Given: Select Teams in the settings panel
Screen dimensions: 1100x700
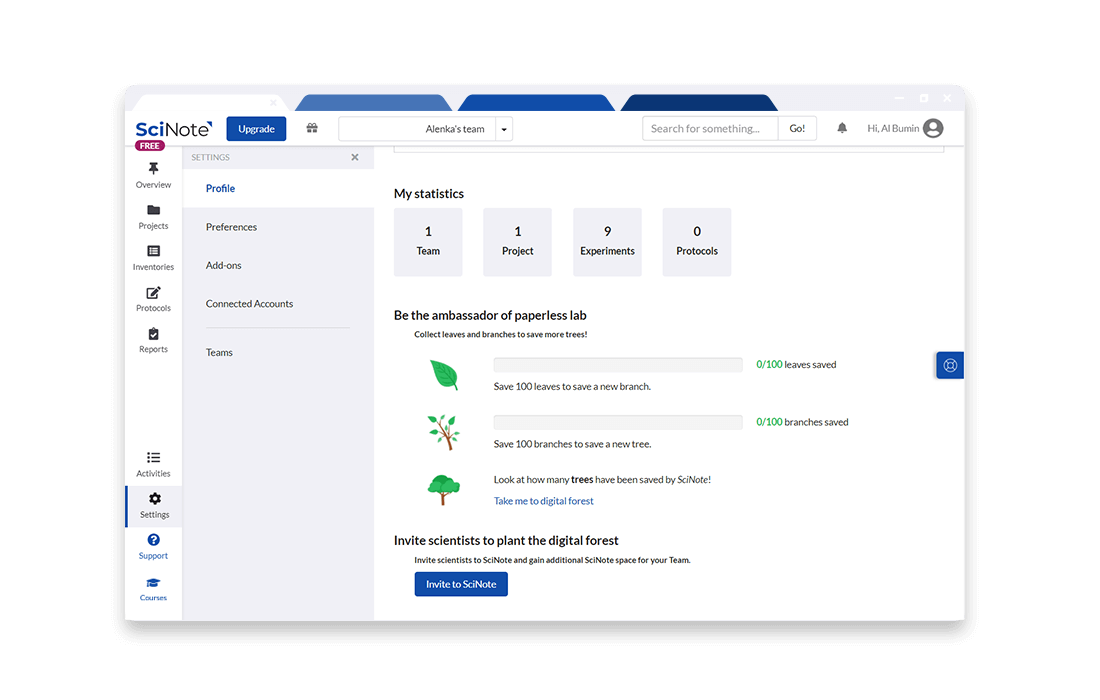Looking at the screenshot, I should click(219, 351).
